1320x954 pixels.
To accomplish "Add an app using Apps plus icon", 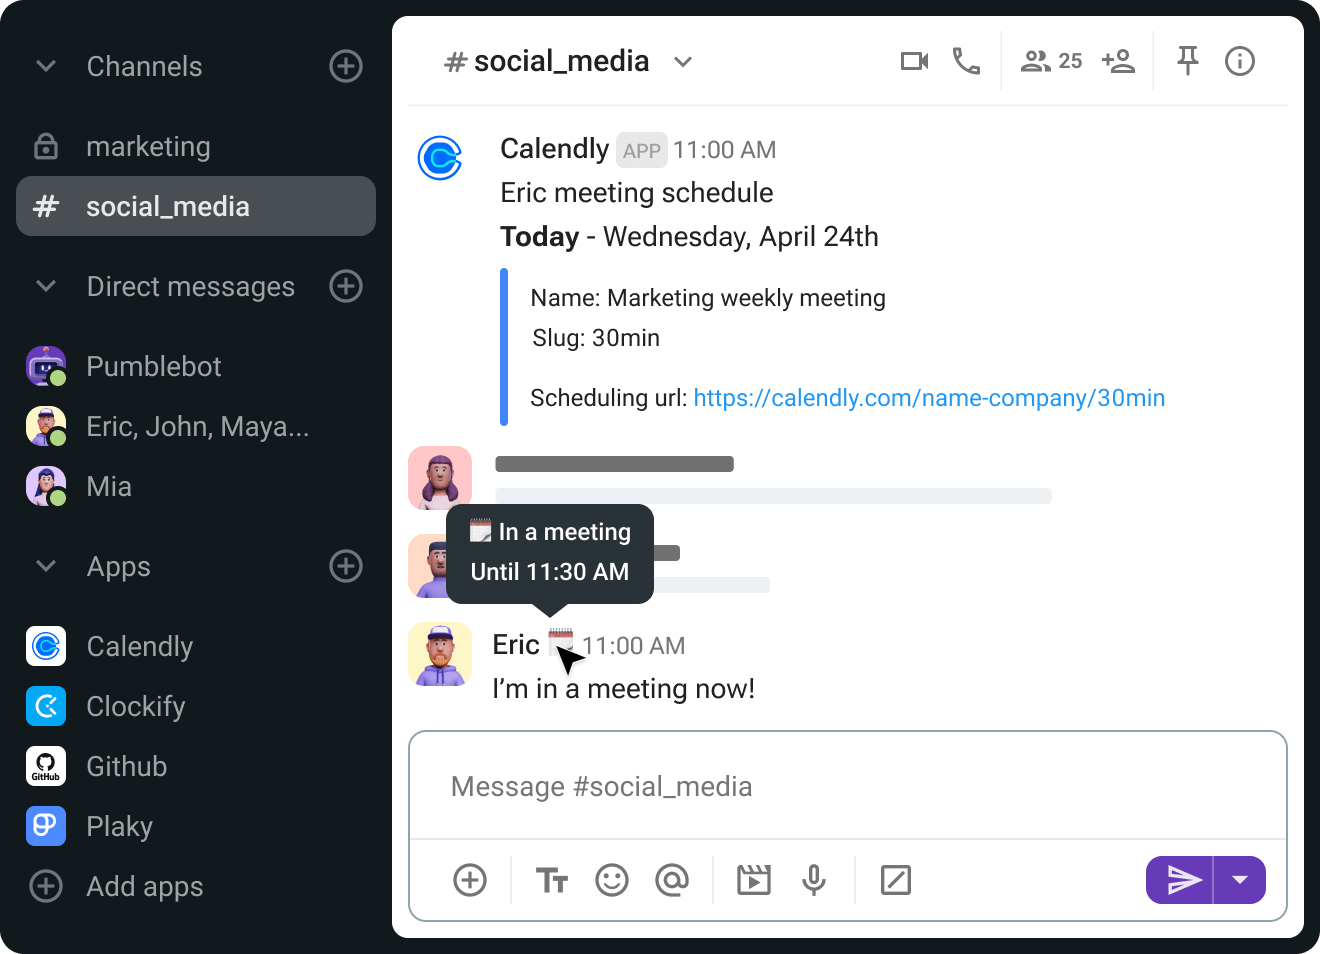I will point(346,566).
